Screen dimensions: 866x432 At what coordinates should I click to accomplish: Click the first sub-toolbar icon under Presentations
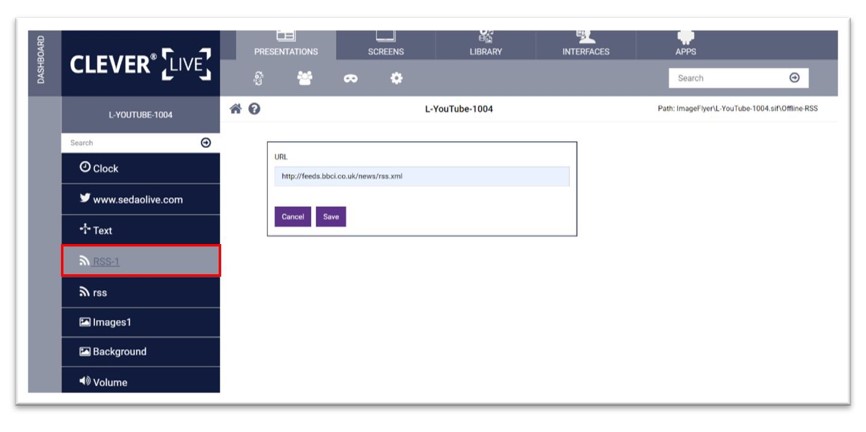[x=258, y=78]
